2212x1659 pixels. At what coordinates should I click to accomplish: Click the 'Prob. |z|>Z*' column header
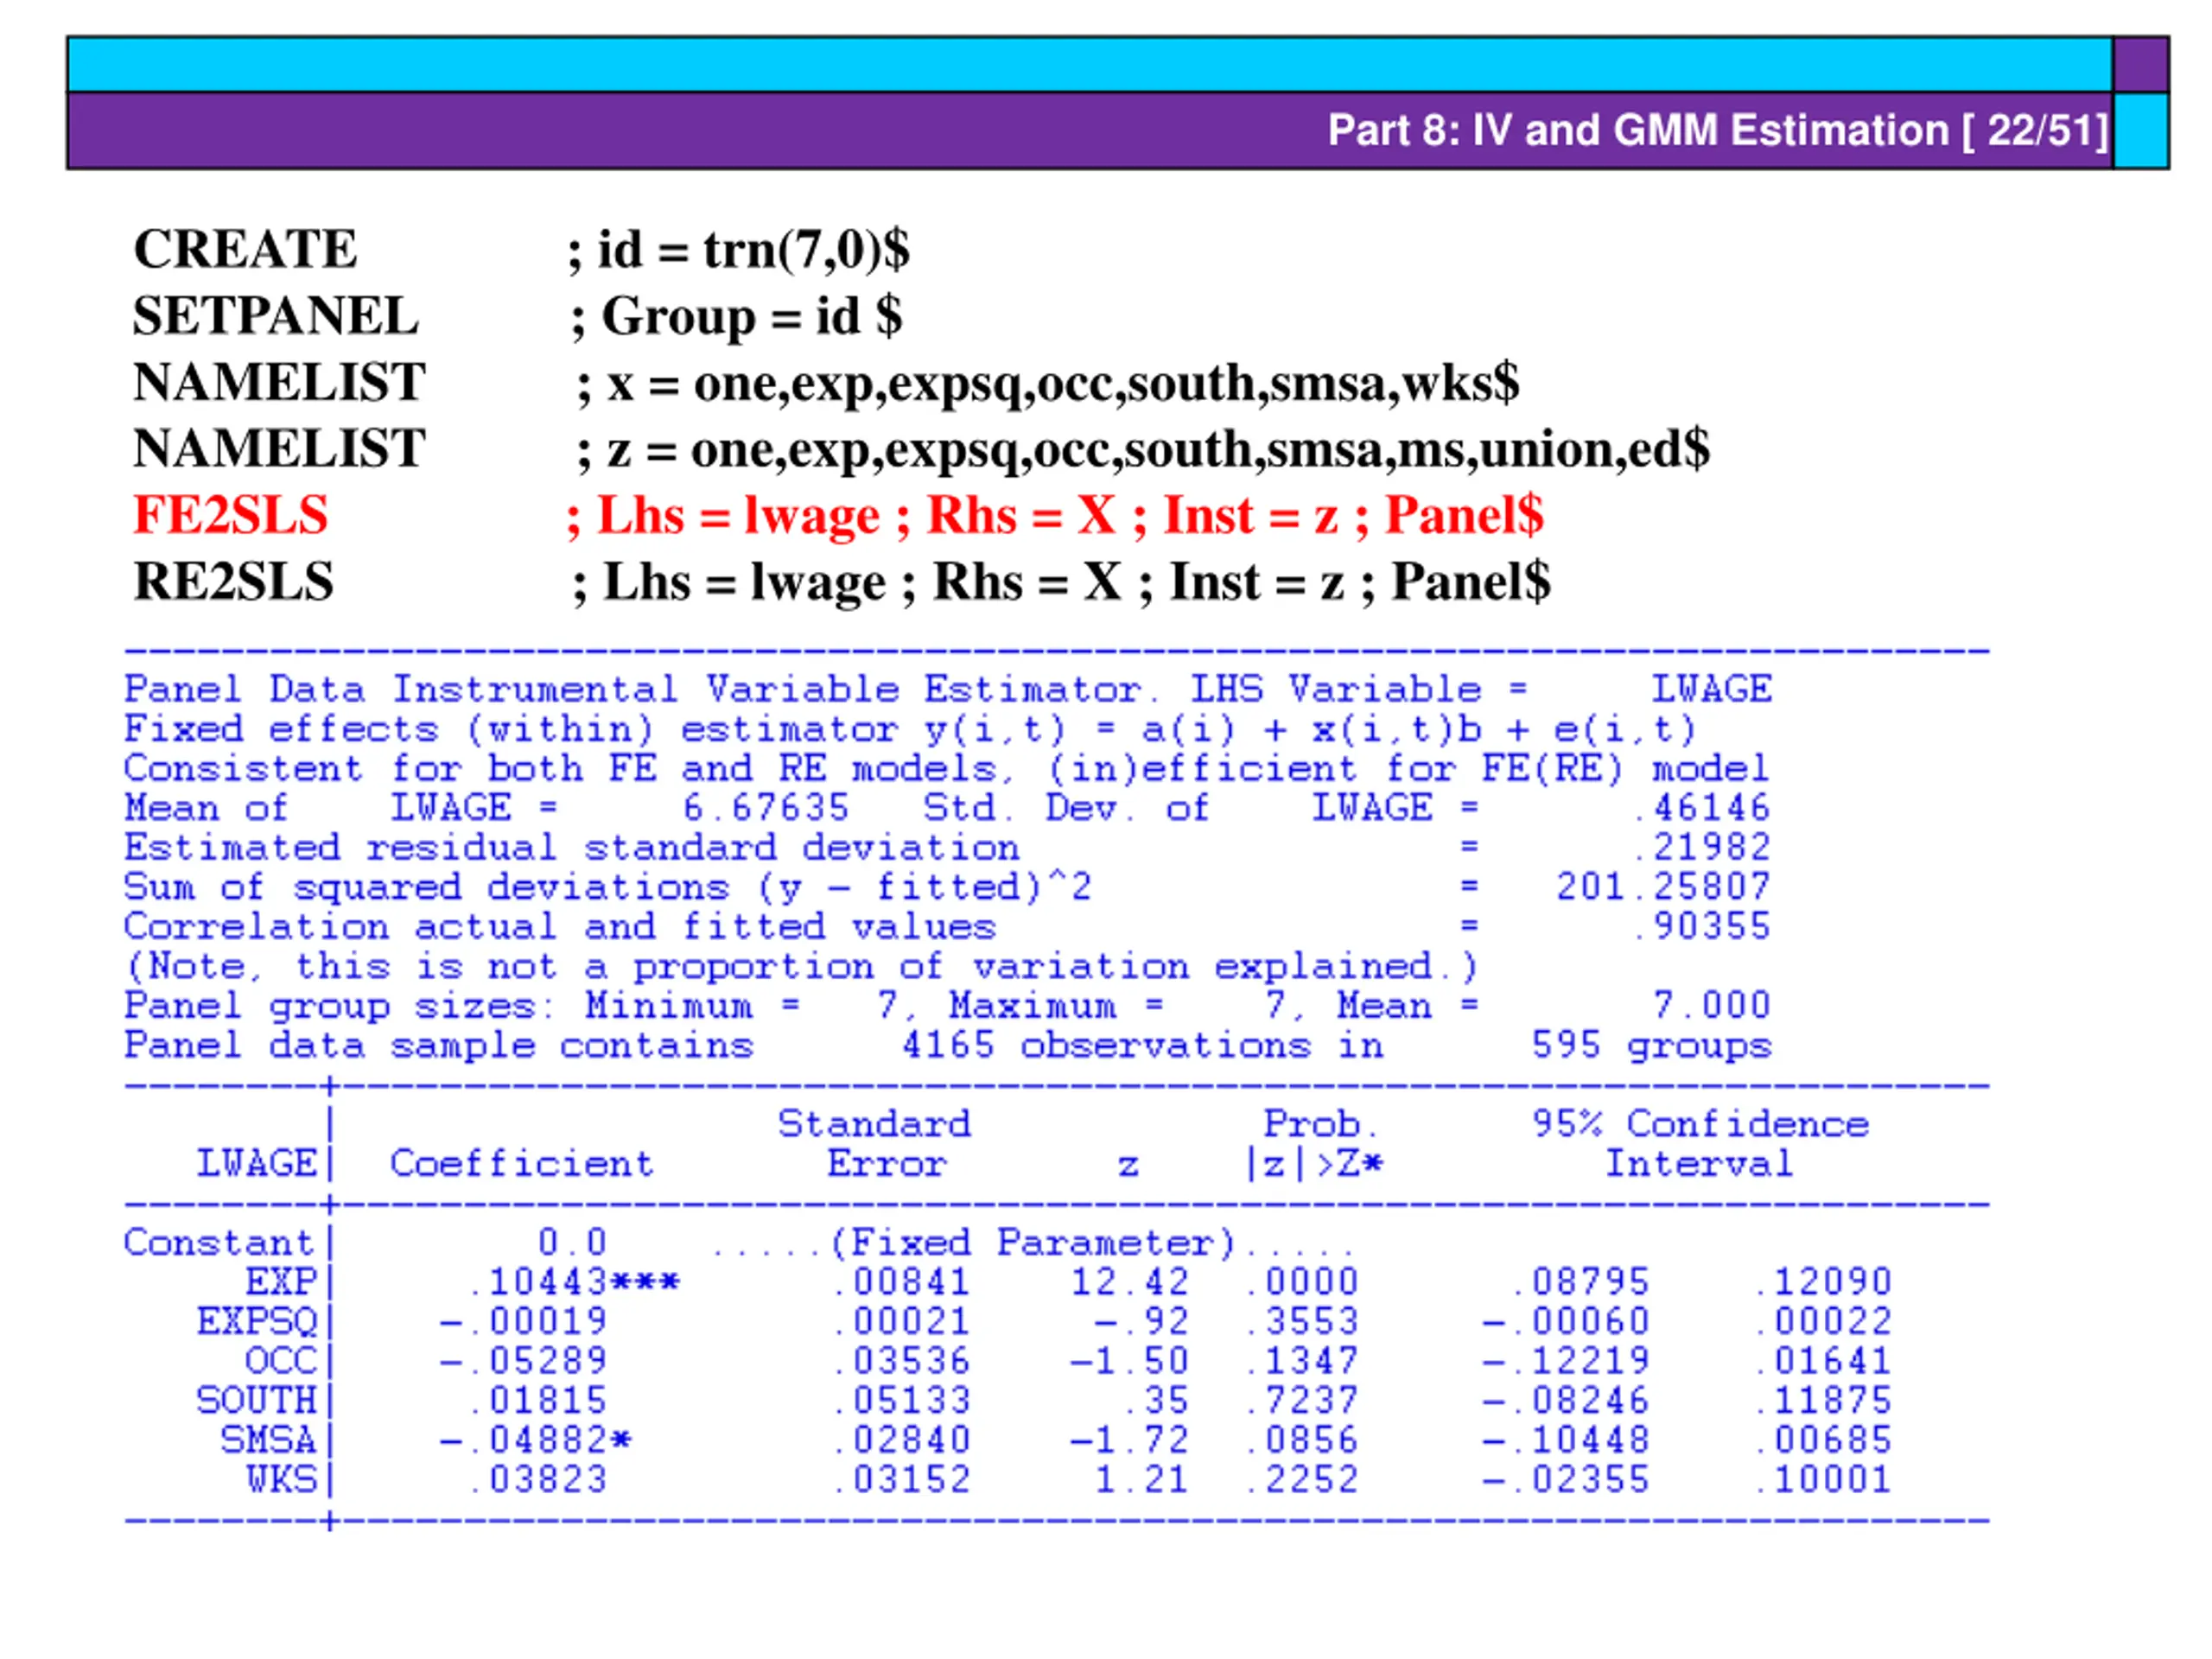coord(1315,1144)
